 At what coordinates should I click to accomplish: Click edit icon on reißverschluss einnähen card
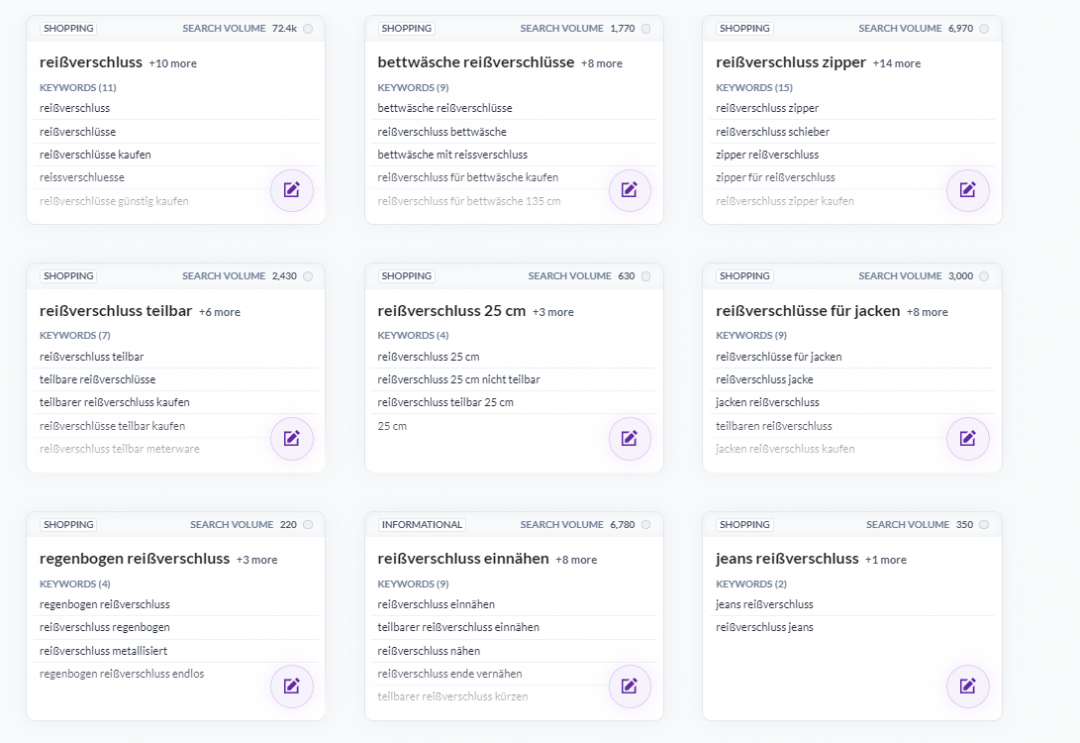[629, 686]
